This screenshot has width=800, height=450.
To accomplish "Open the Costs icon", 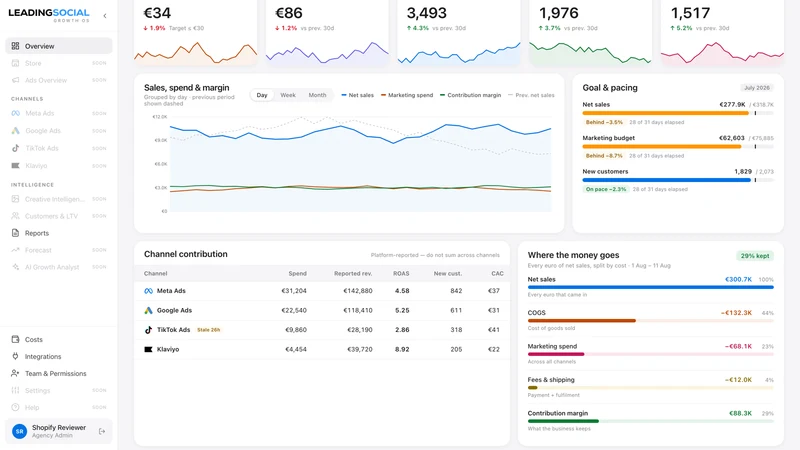I will coord(15,339).
